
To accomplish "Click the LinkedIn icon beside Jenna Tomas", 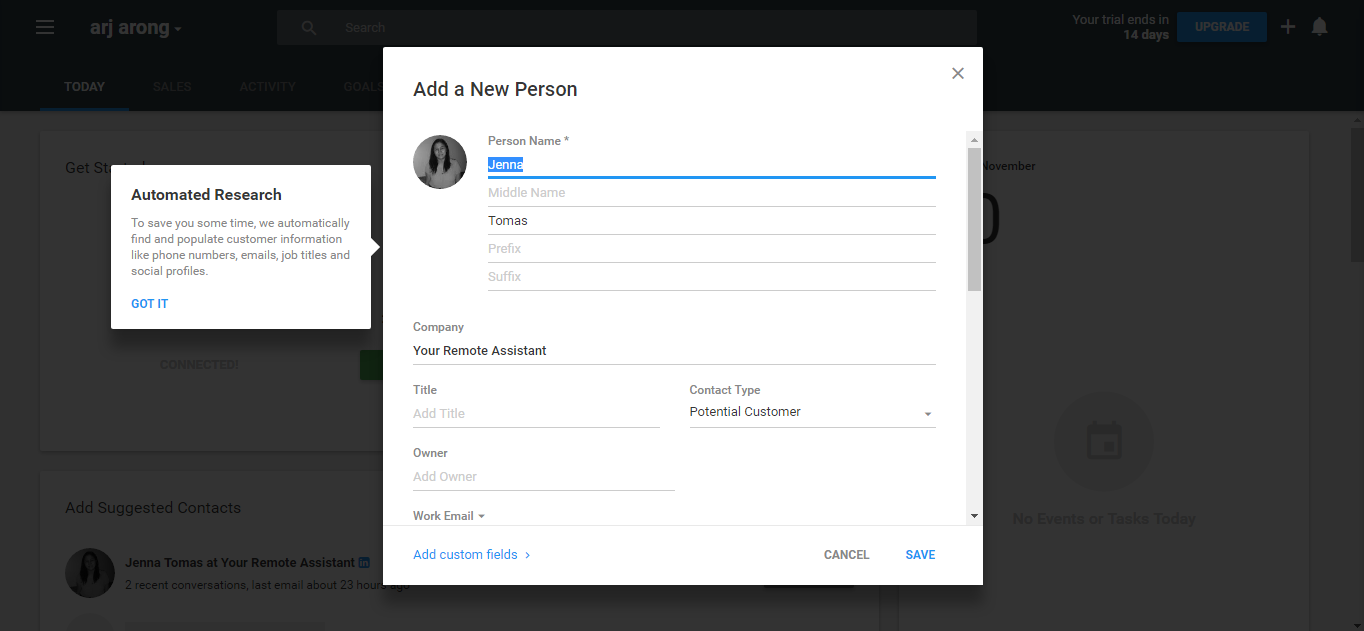I will (x=365, y=563).
